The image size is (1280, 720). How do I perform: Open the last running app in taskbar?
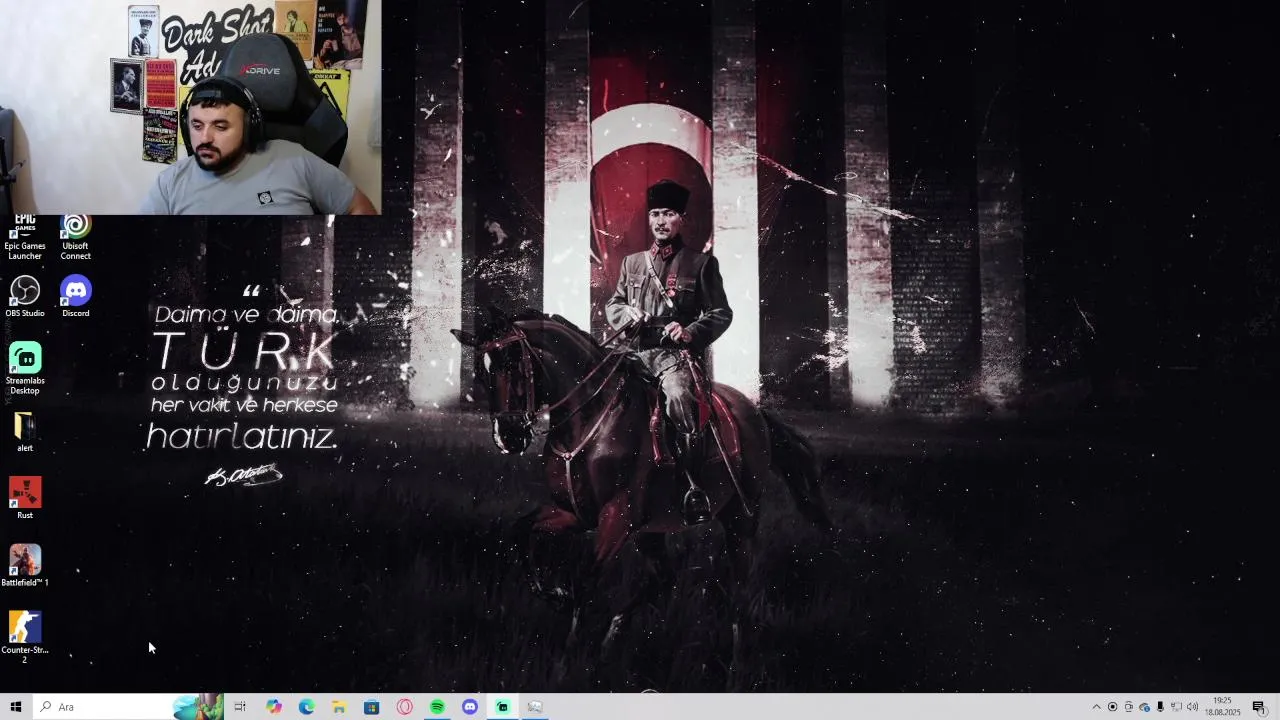535,707
